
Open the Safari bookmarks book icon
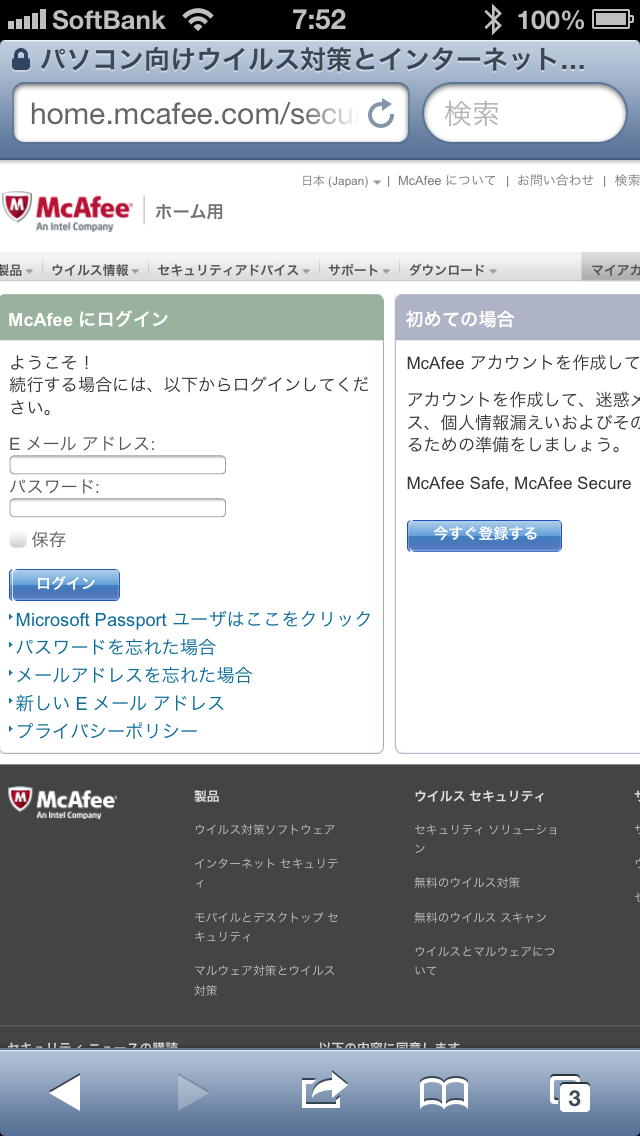pos(444,1093)
